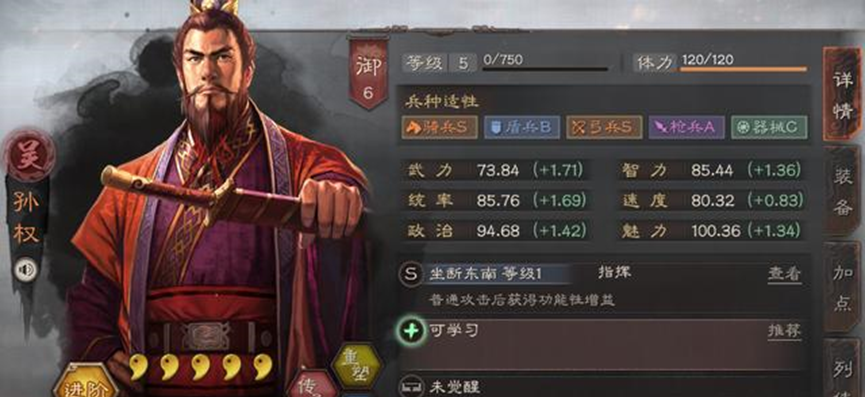Click 推荐 recommended skills link
865x397 pixels.
(784, 331)
